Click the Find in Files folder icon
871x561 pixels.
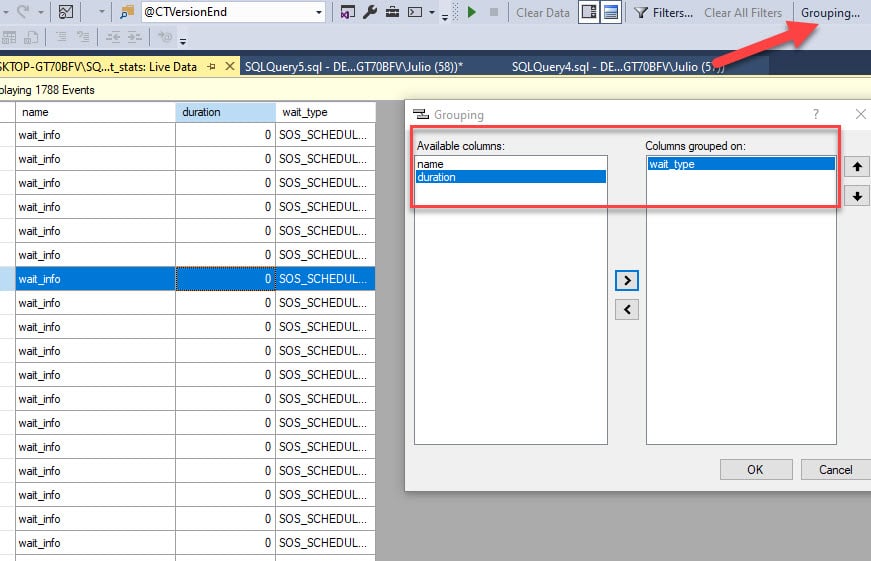pyautogui.click(x=127, y=12)
